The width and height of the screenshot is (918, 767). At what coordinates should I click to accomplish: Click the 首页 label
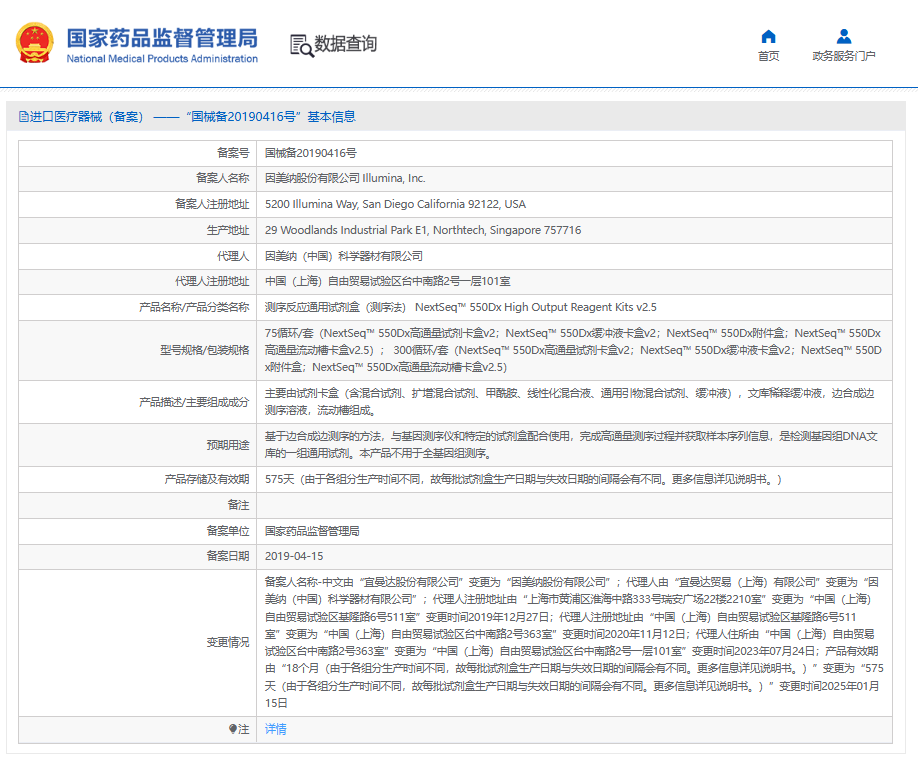pyautogui.click(x=768, y=56)
